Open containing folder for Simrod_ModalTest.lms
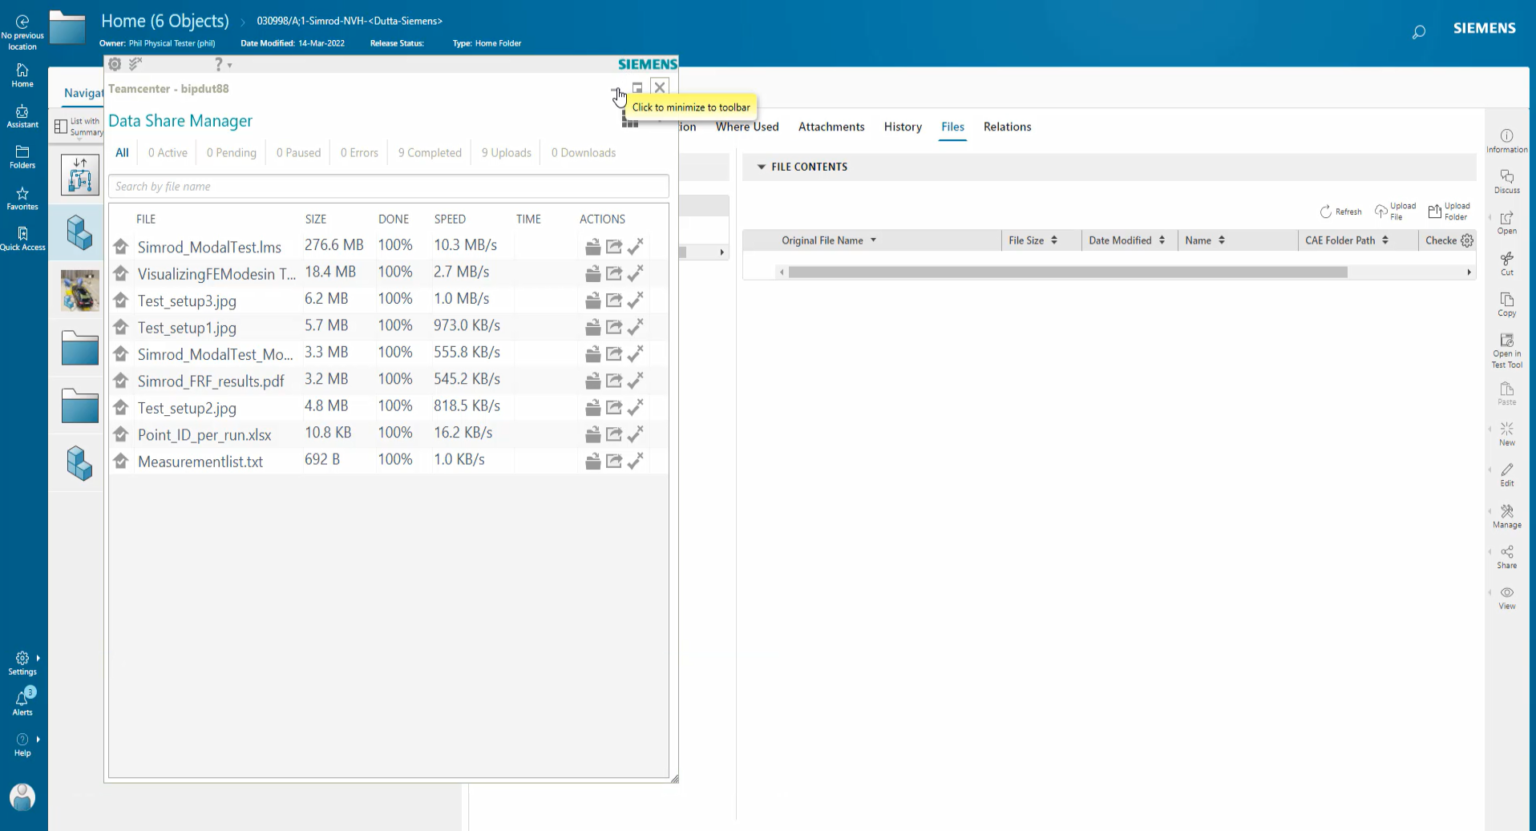The width and height of the screenshot is (1536, 831). (x=592, y=245)
